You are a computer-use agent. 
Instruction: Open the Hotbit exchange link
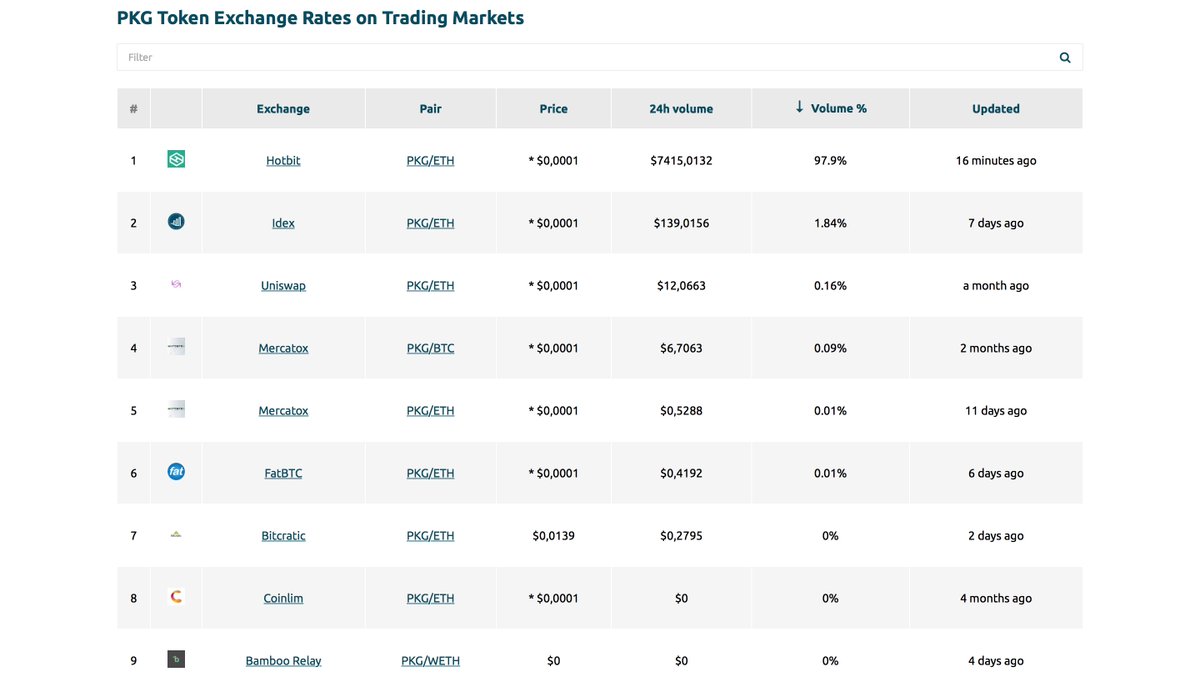(x=283, y=160)
